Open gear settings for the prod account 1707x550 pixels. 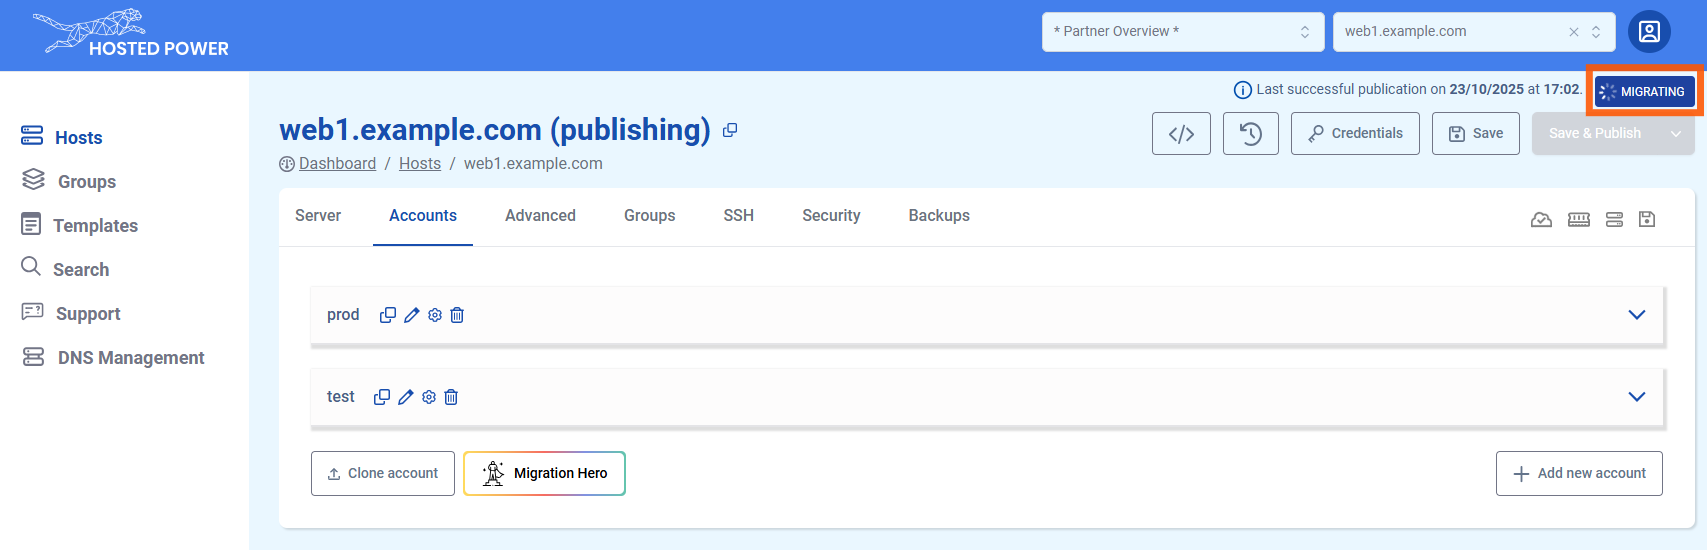click(435, 315)
